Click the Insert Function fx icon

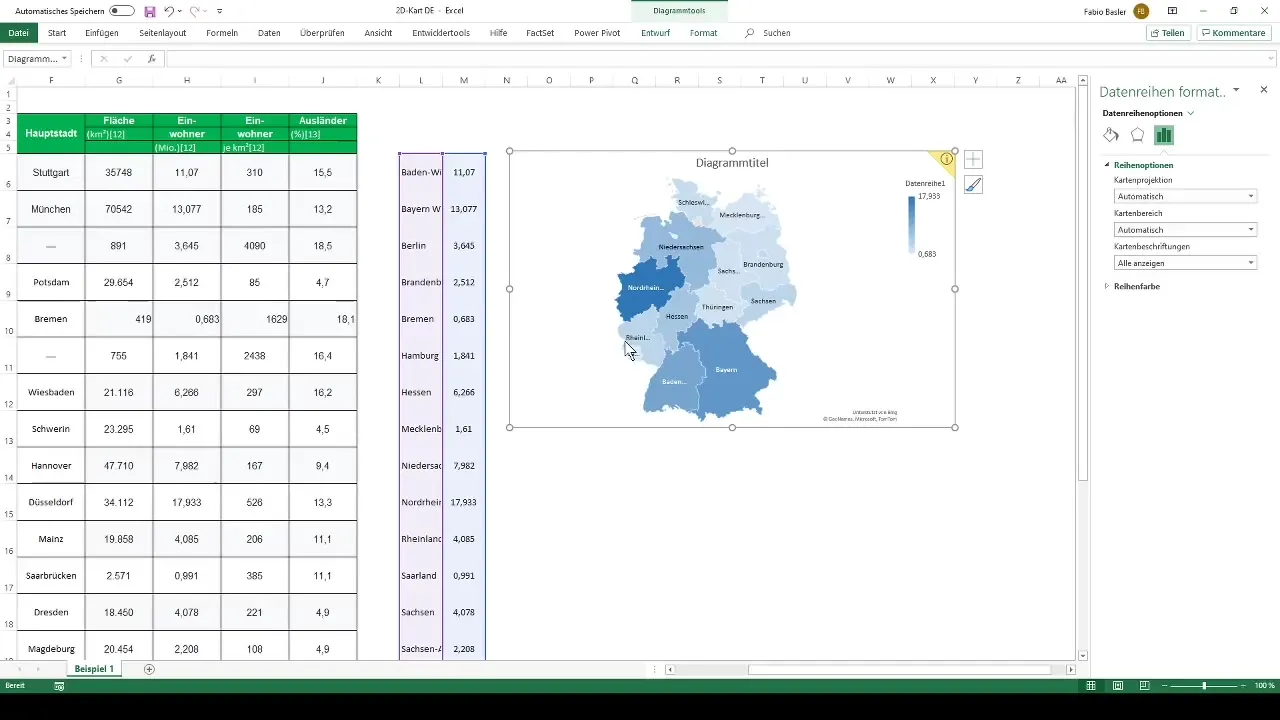coord(151,59)
